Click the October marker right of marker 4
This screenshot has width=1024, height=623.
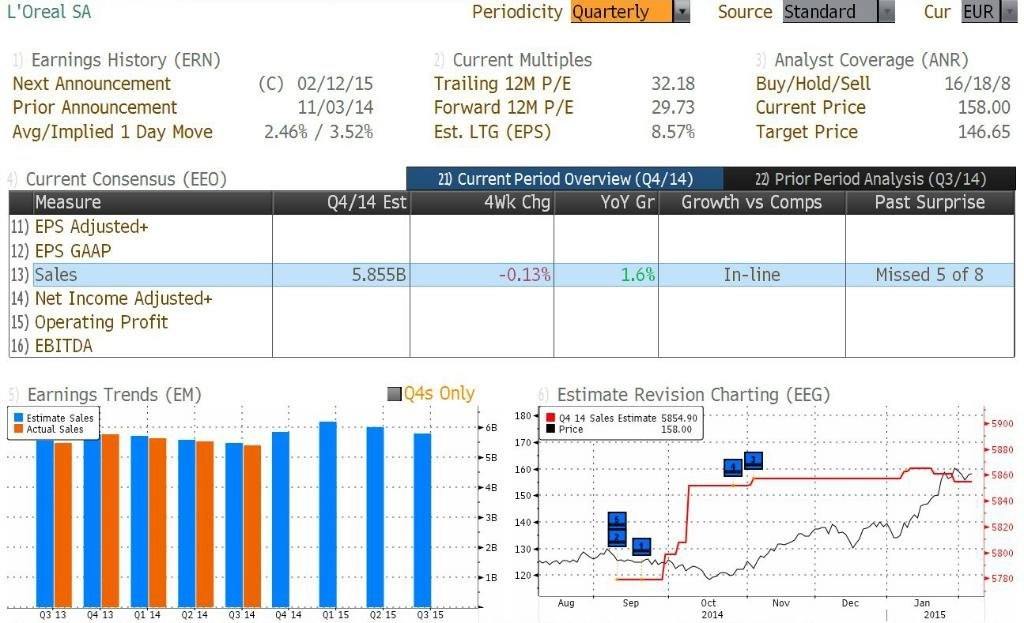pos(754,461)
